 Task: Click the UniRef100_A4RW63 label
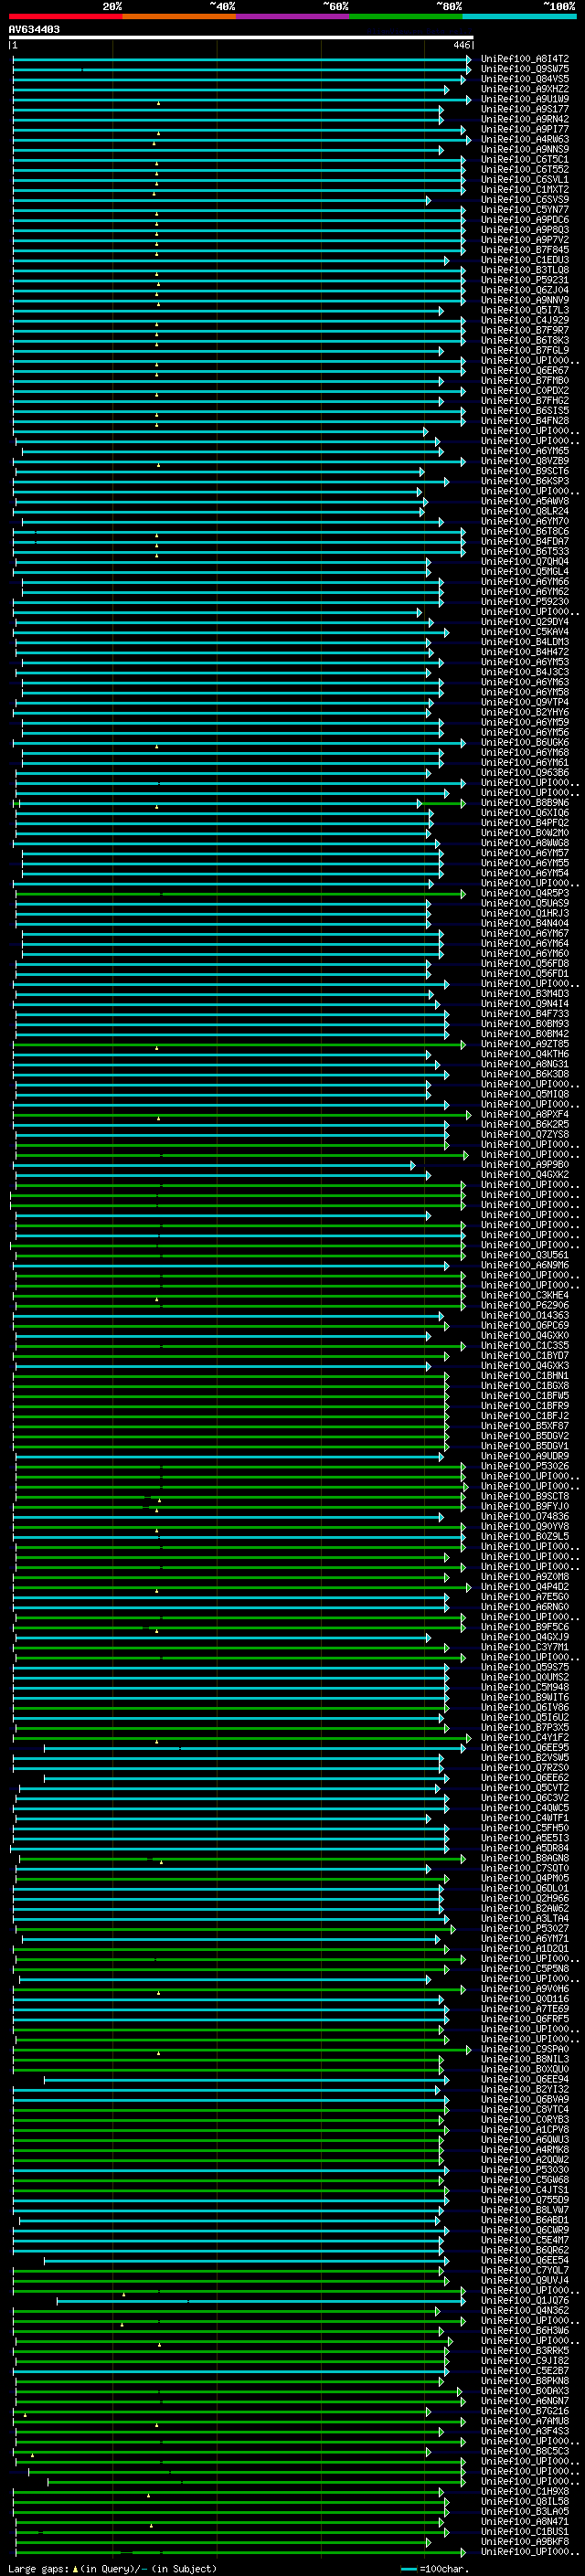tap(525, 139)
